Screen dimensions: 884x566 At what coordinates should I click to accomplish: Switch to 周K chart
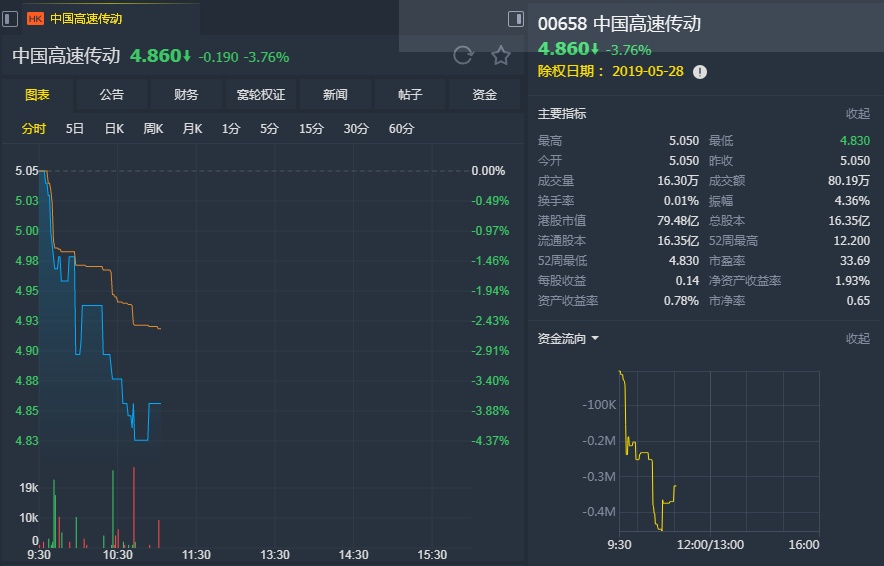pos(153,129)
